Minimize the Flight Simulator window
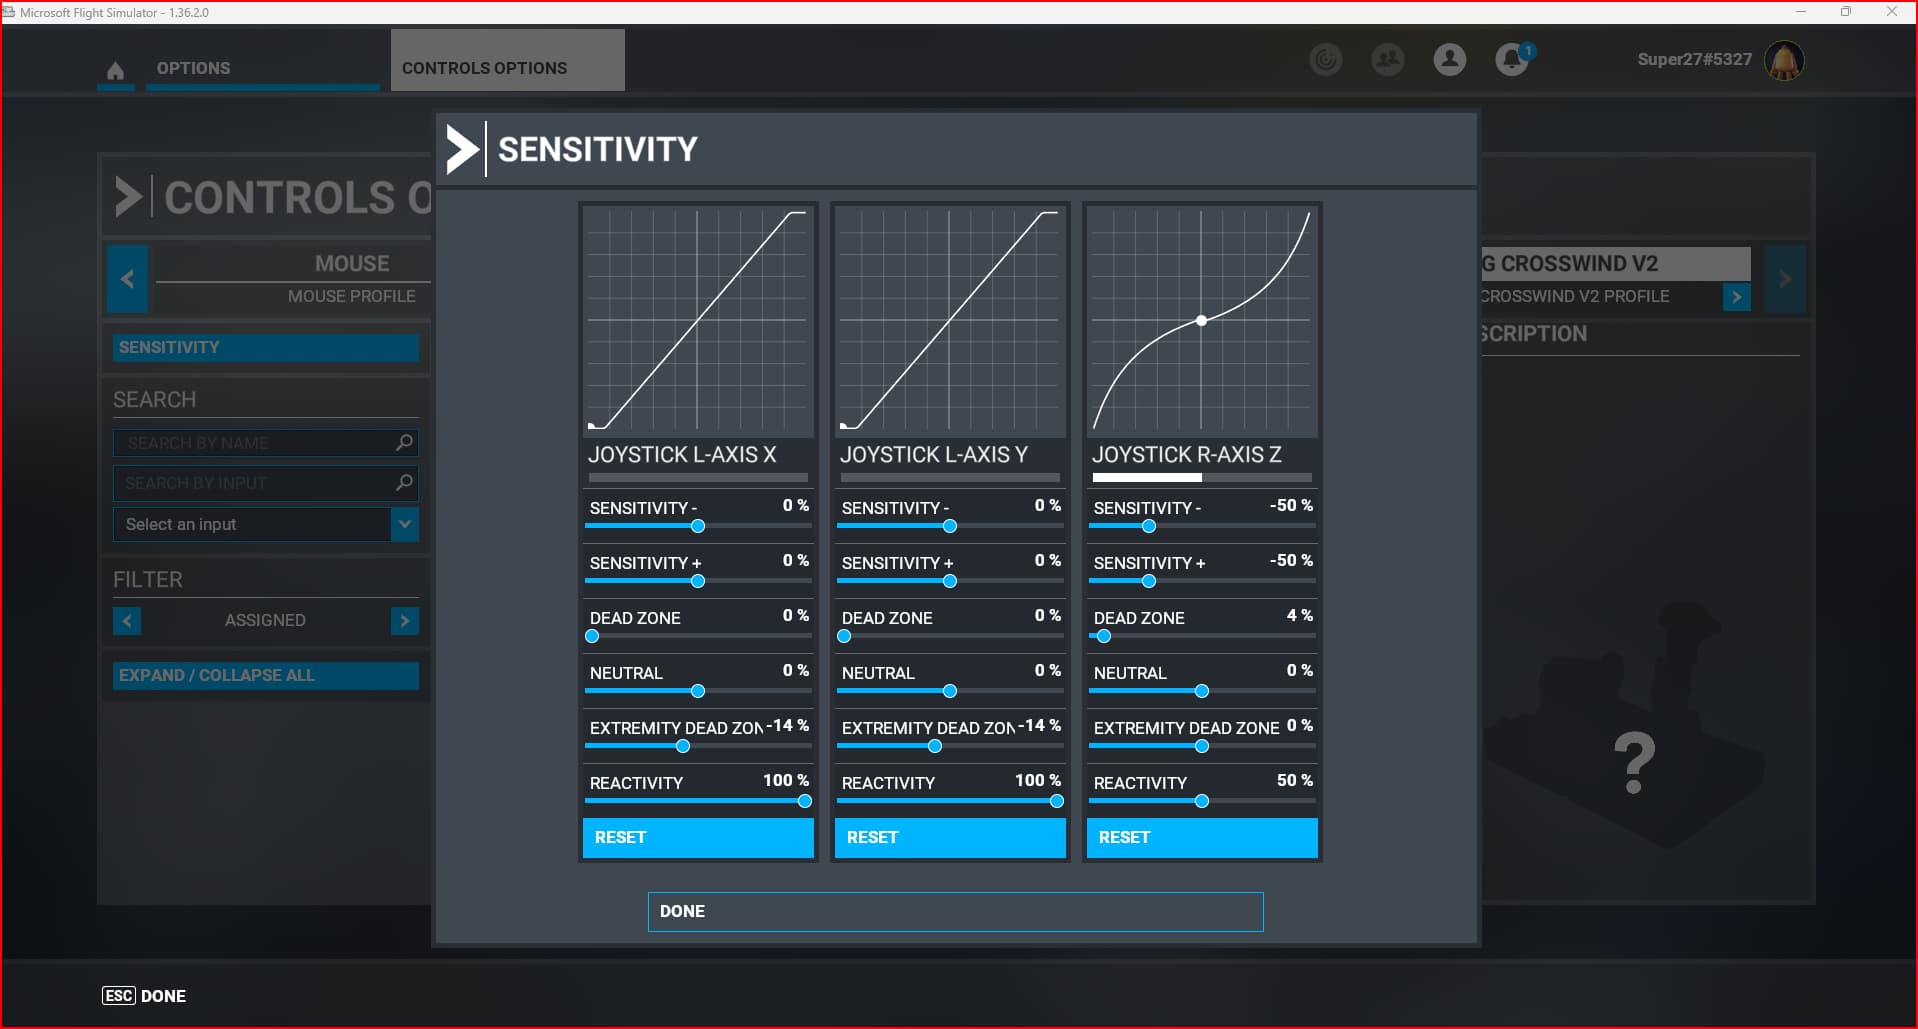 click(x=1801, y=12)
